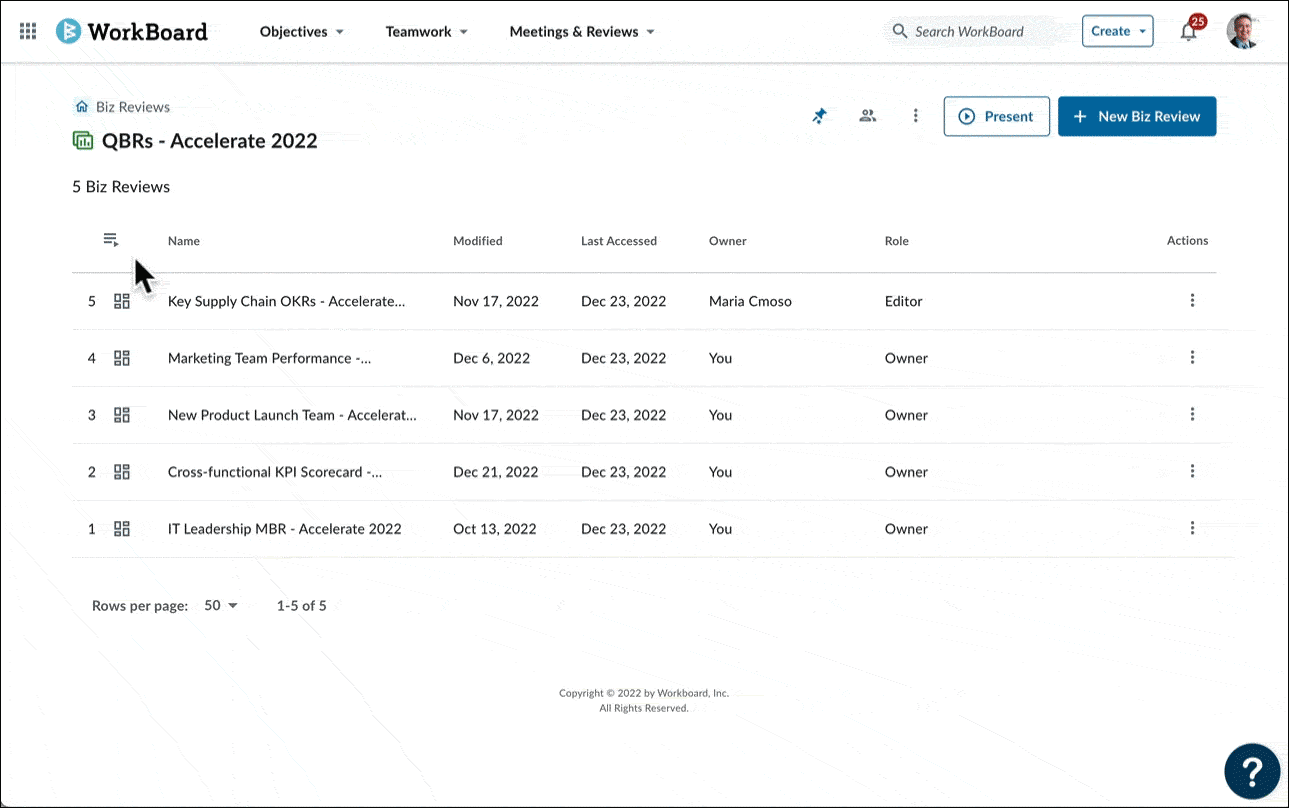Open the share people icon
Screen dimensions: 1289x808
[x=867, y=116]
